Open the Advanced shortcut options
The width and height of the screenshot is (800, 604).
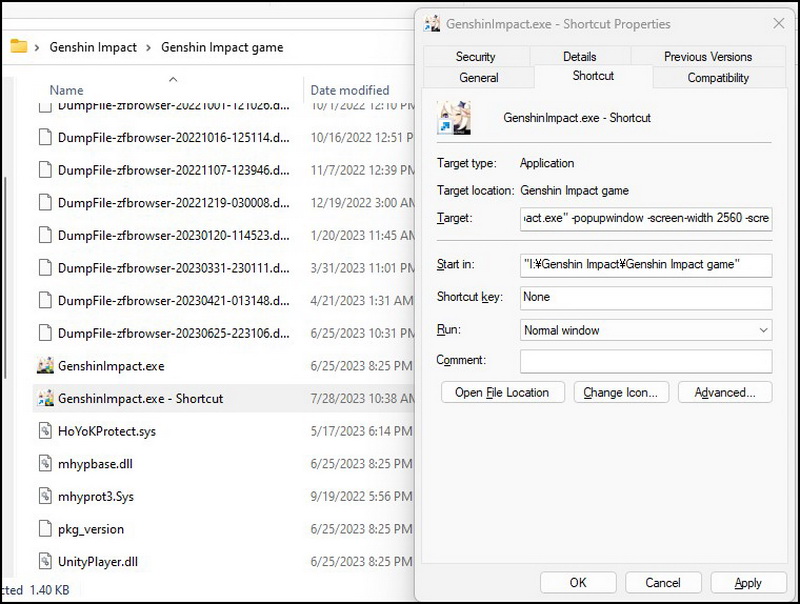coord(725,392)
